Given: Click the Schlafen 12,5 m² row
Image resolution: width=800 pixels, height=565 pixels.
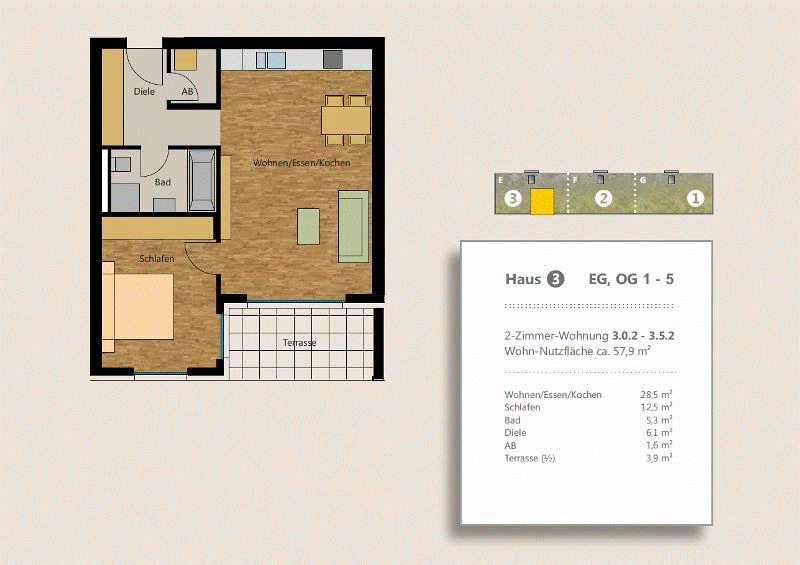Looking at the screenshot, I should tap(589, 408).
